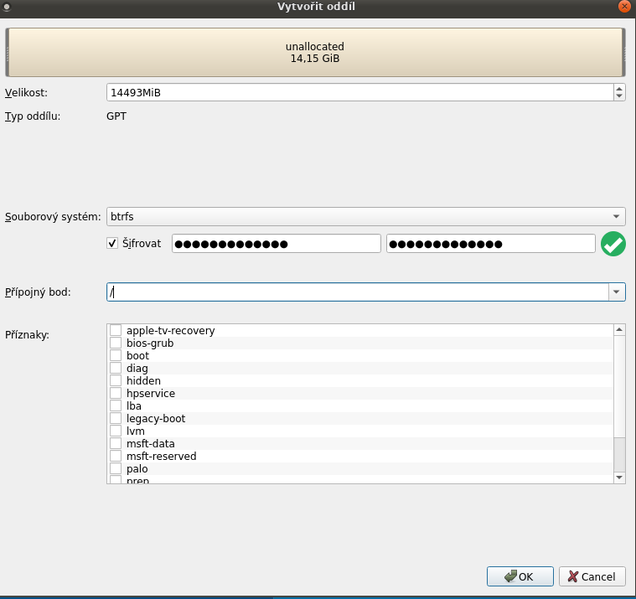The height and width of the screenshot is (599, 636).
Task: Click the unallocated 14,15 GiB partition bar
Action: point(317,52)
